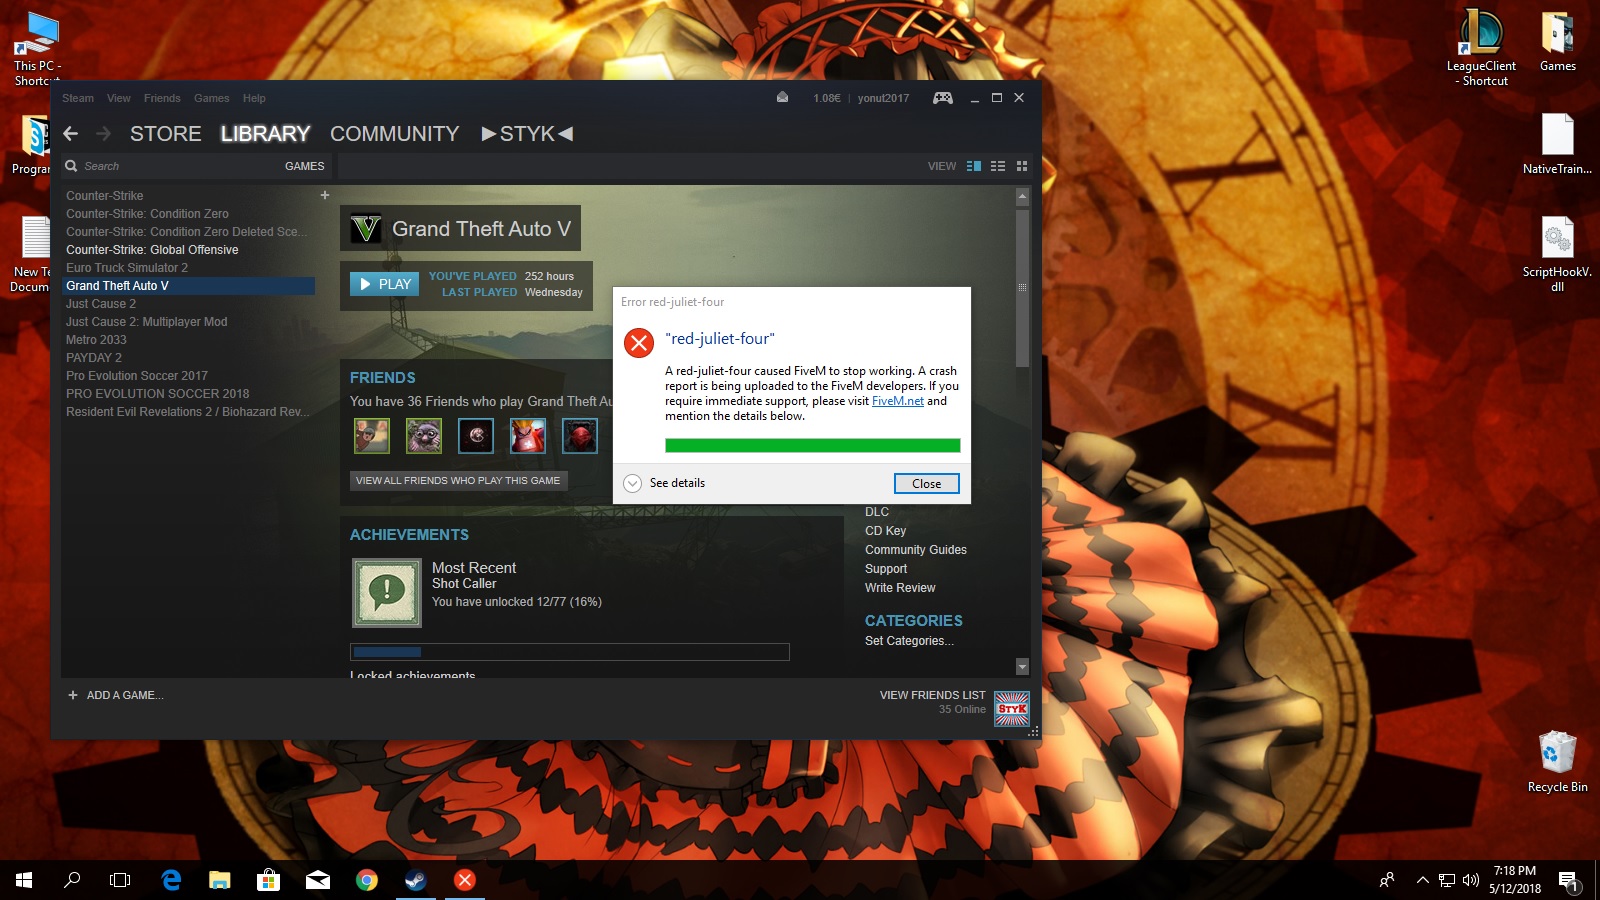Close the red-juliet-four error dialog
Image resolution: width=1600 pixels, height=900 pixels.
pyautogui.click(x=926, y=483)
